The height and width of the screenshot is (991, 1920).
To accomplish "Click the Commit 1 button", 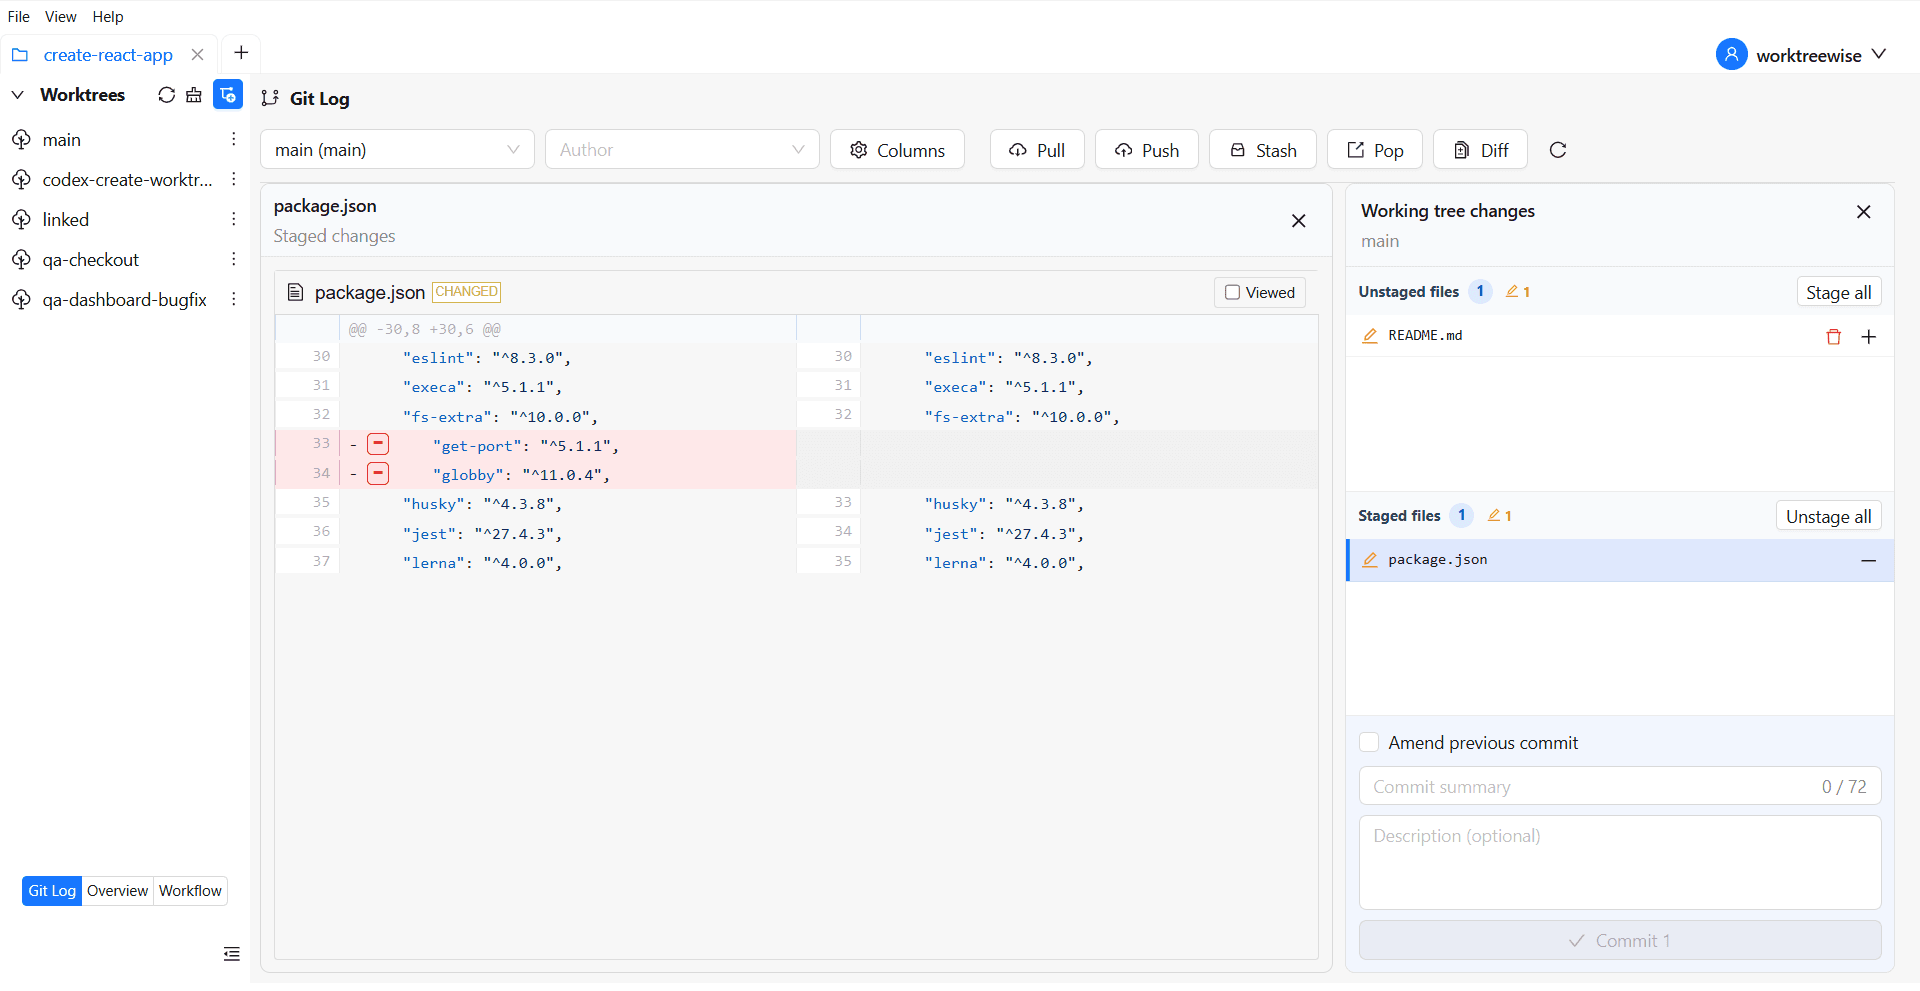I will tap(1620, 941).
